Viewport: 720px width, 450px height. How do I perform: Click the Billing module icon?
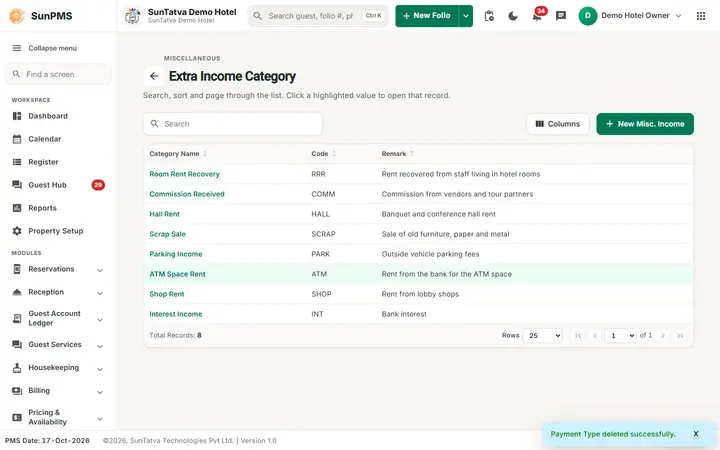pos(17,391)
